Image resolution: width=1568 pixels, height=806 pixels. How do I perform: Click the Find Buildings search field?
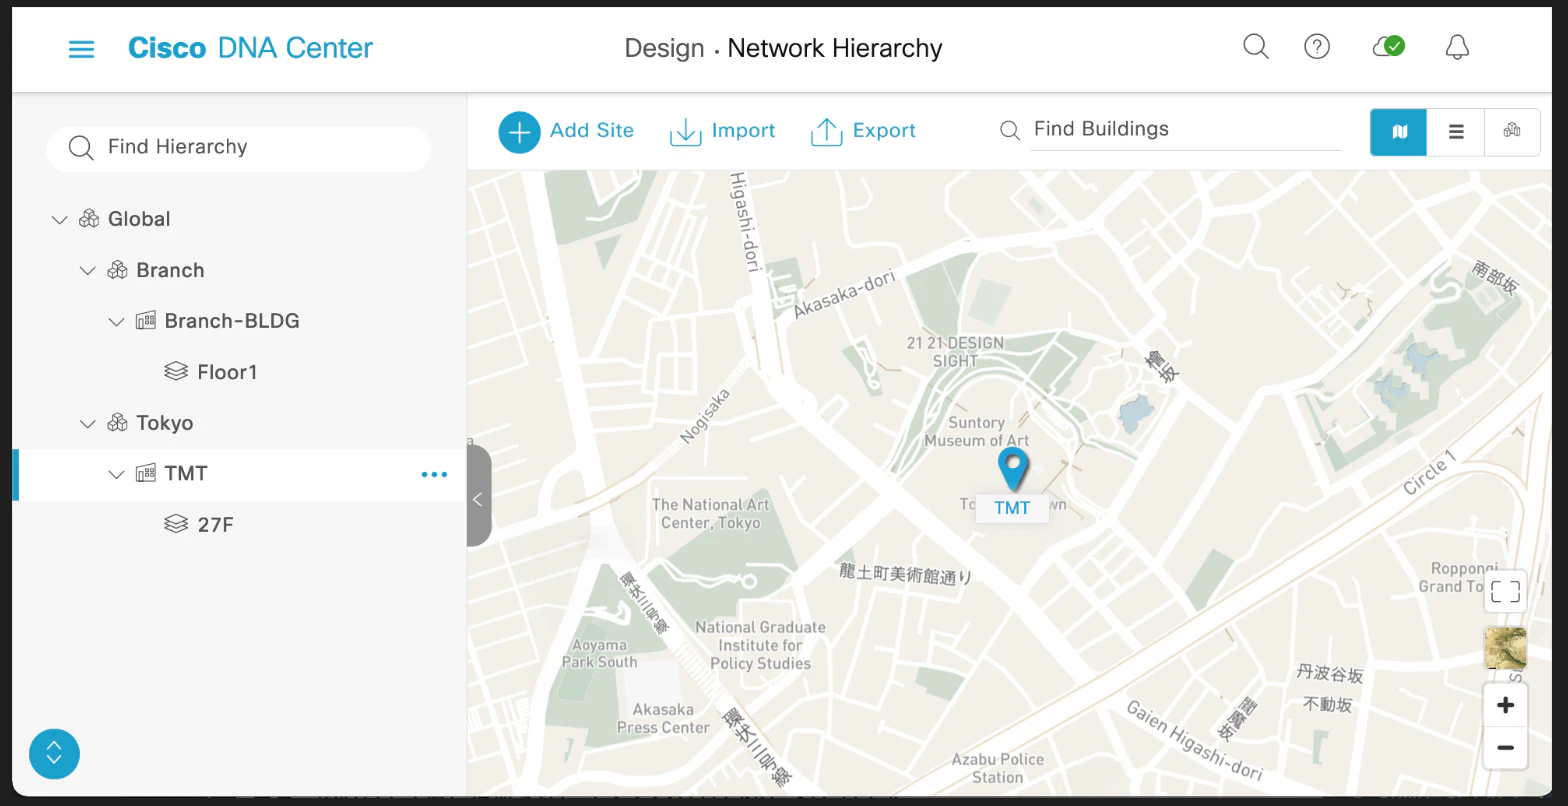(1185, 130)
